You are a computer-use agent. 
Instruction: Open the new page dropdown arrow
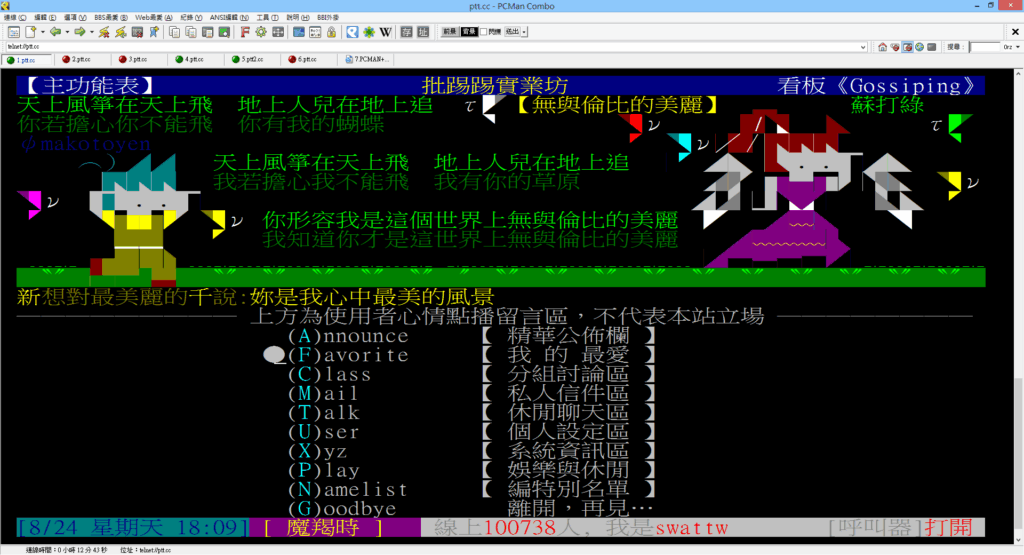click(42, 32)
